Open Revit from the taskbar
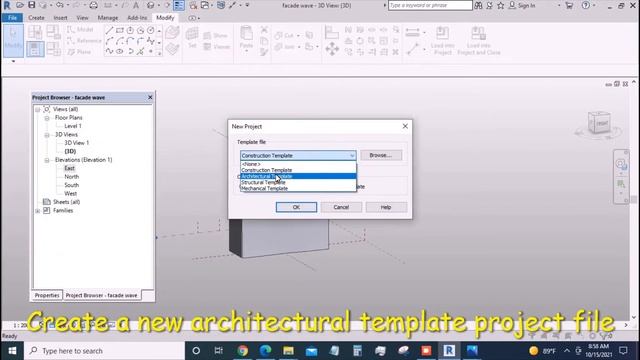The image size is (640, 360). (x=449, y=351)
